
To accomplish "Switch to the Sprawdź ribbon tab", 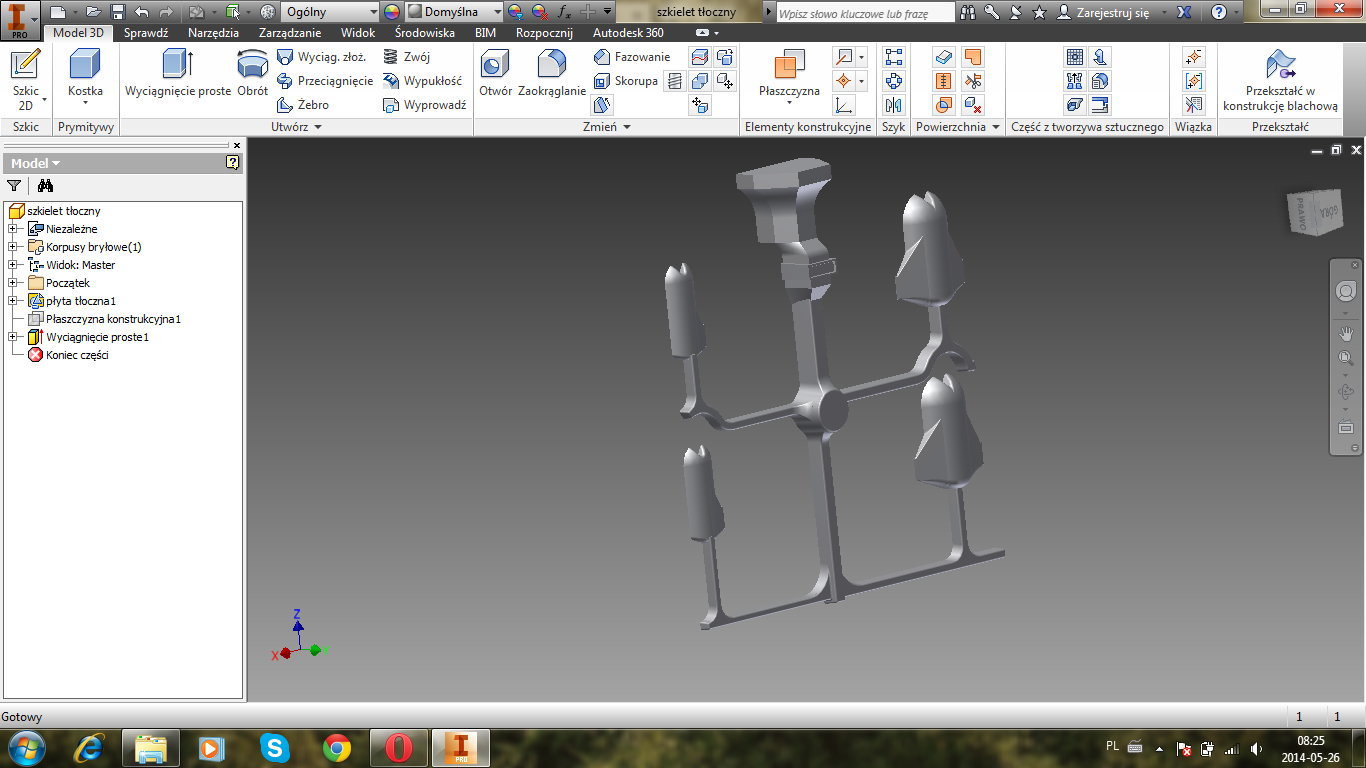I will pyautogui.click(x=146, y=33).
